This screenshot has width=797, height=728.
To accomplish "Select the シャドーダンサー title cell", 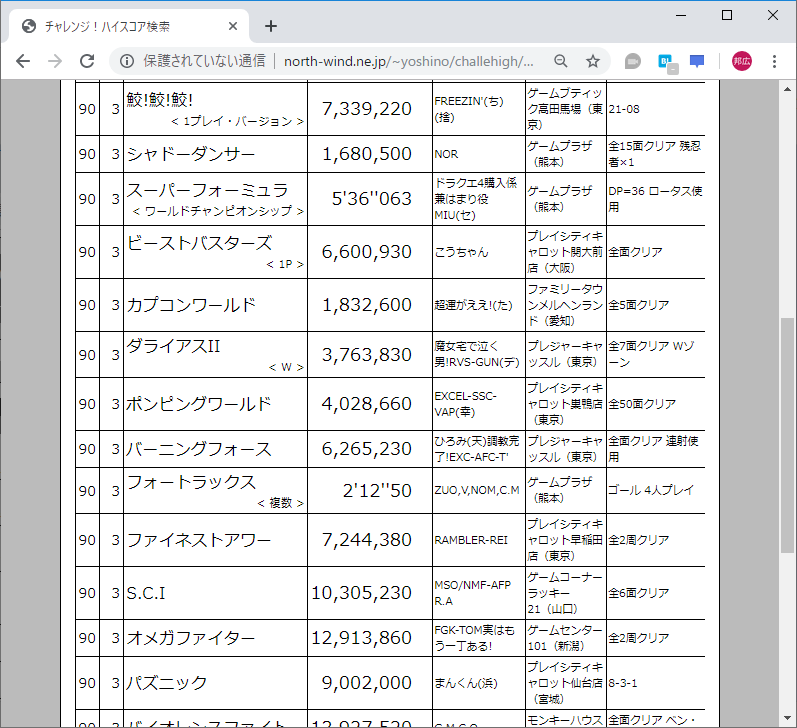I will pyautogui.click(x=216, y=154).
